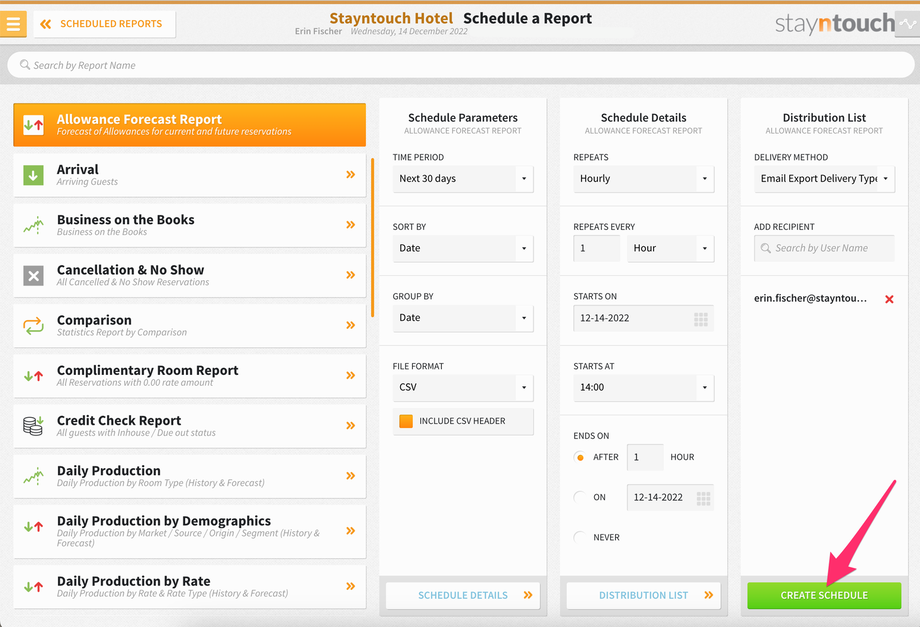The image size is (920, 627).
Task: Click the Allowance Forecast Report arrows icon
Action: [33, 124]
